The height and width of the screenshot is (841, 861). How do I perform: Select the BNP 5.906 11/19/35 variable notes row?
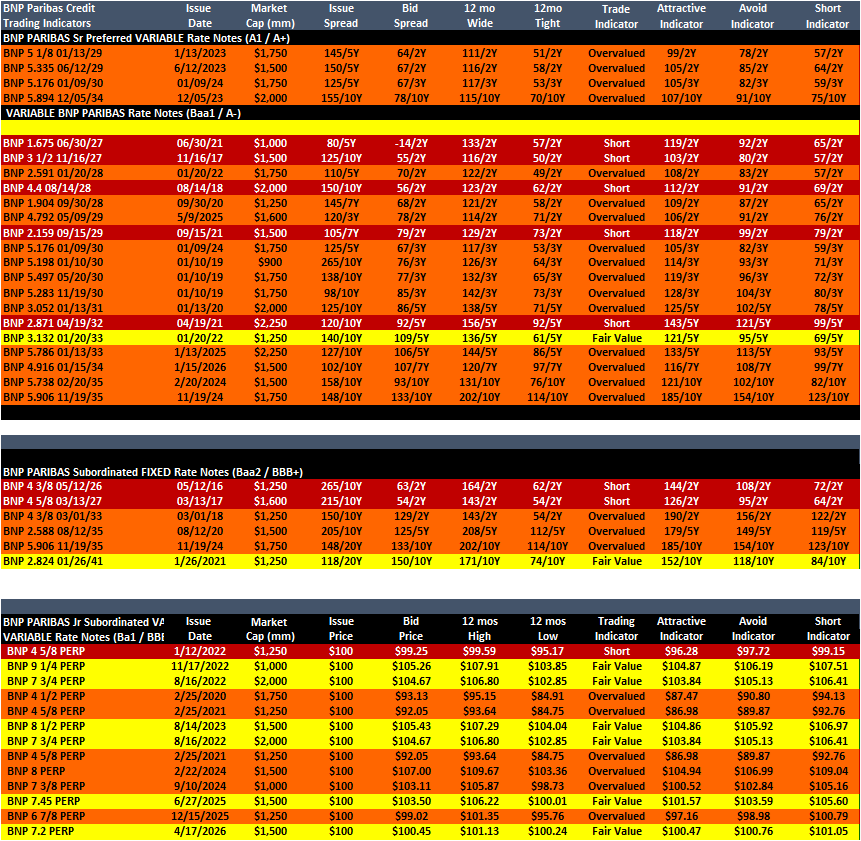coord(430,397)
